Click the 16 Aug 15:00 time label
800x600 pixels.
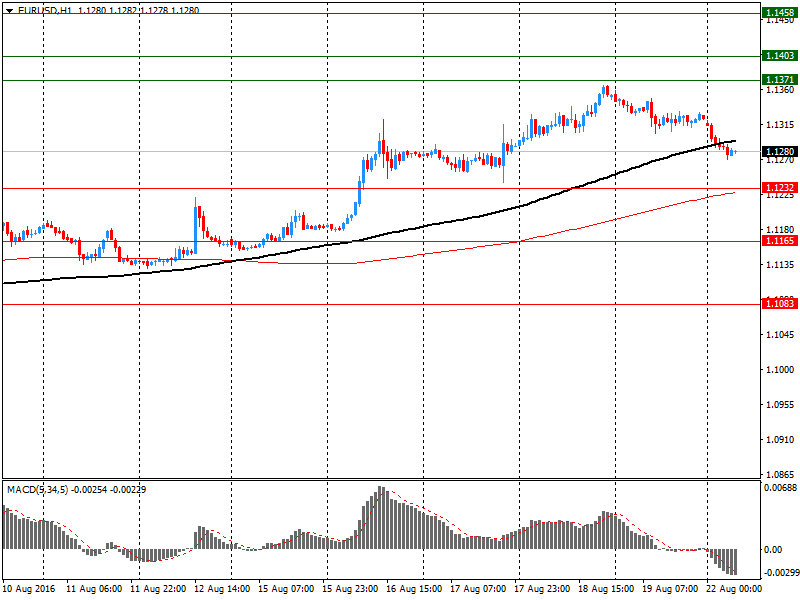coord(414,589)
